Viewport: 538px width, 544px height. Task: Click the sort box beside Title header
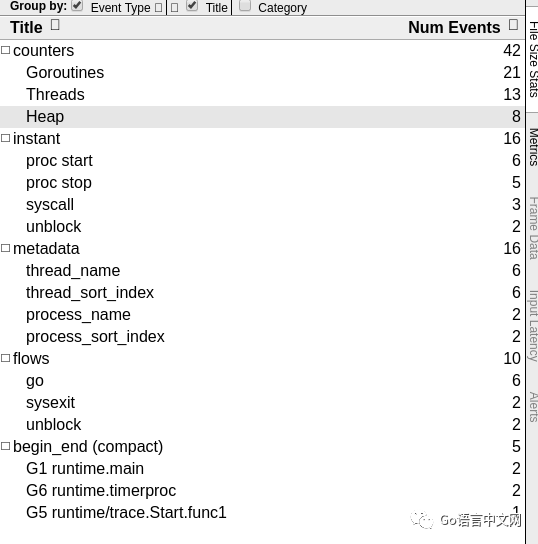pos(55,25)
